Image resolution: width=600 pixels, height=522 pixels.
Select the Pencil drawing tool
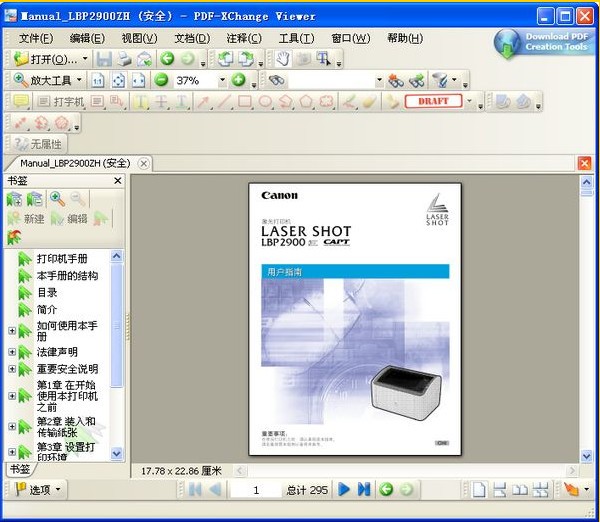349,101
